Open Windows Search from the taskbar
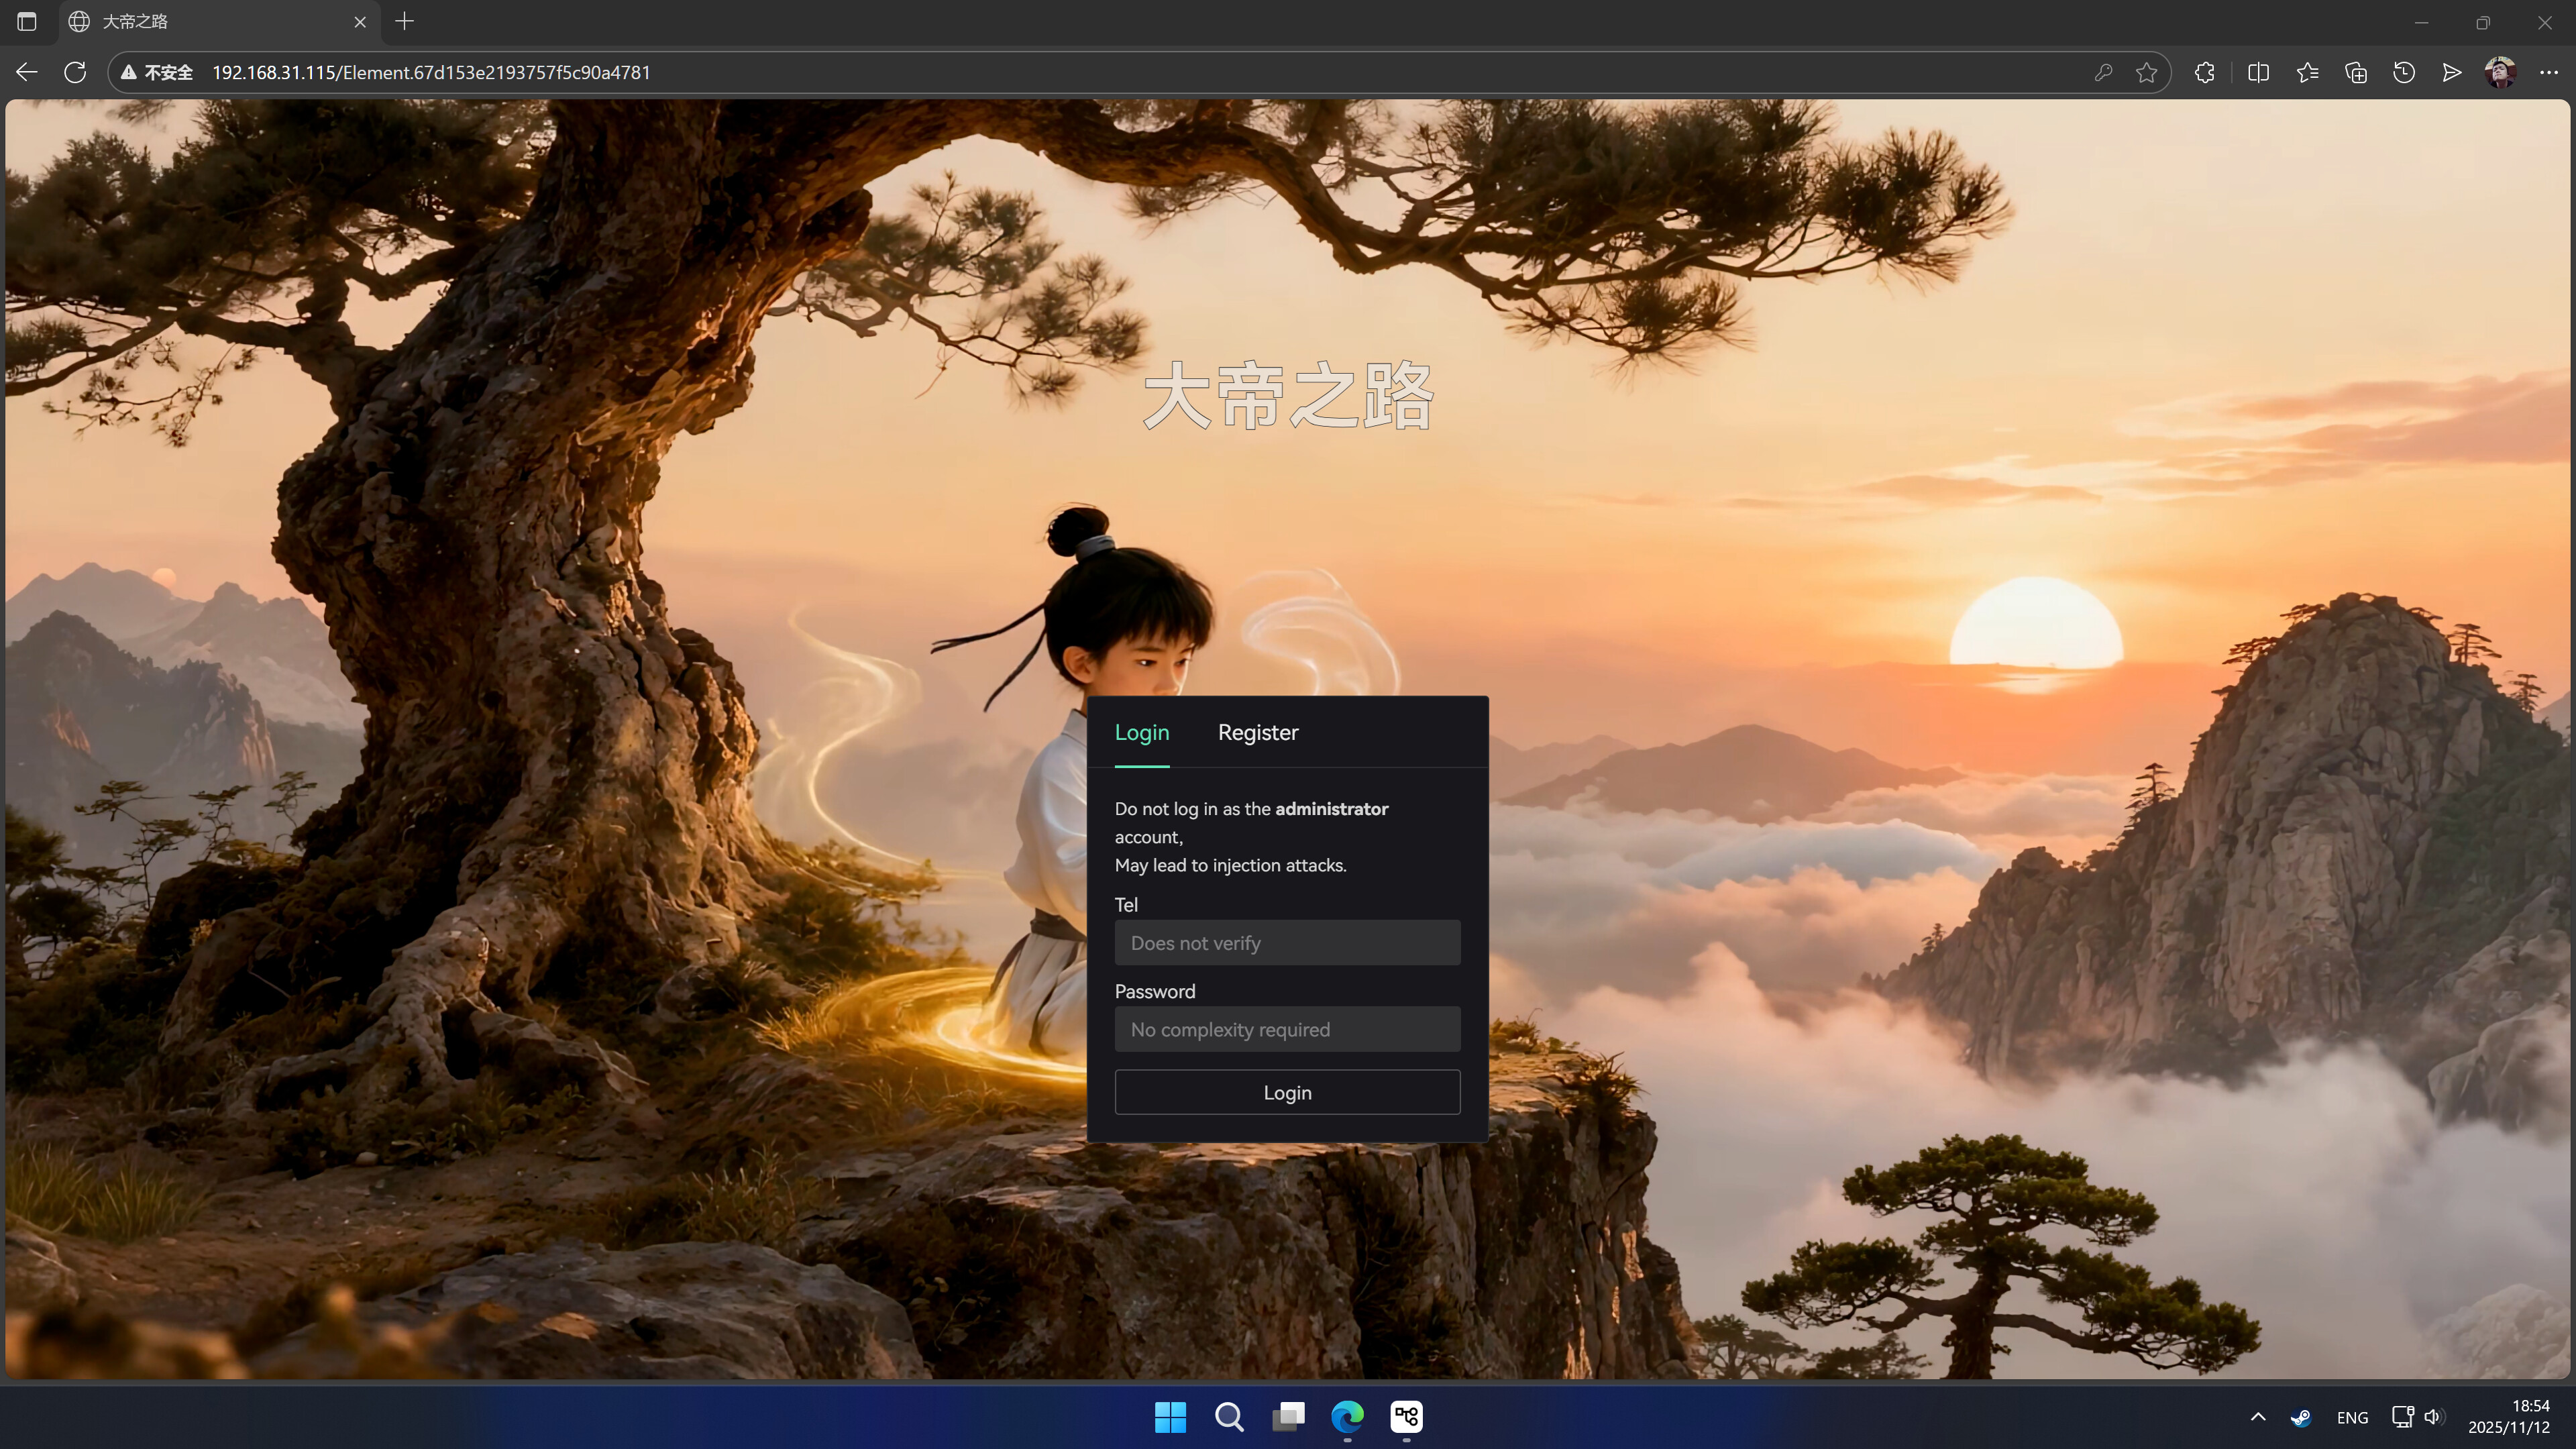The width and height of the screenshot is (2576, 1449). point(1229,1417)
